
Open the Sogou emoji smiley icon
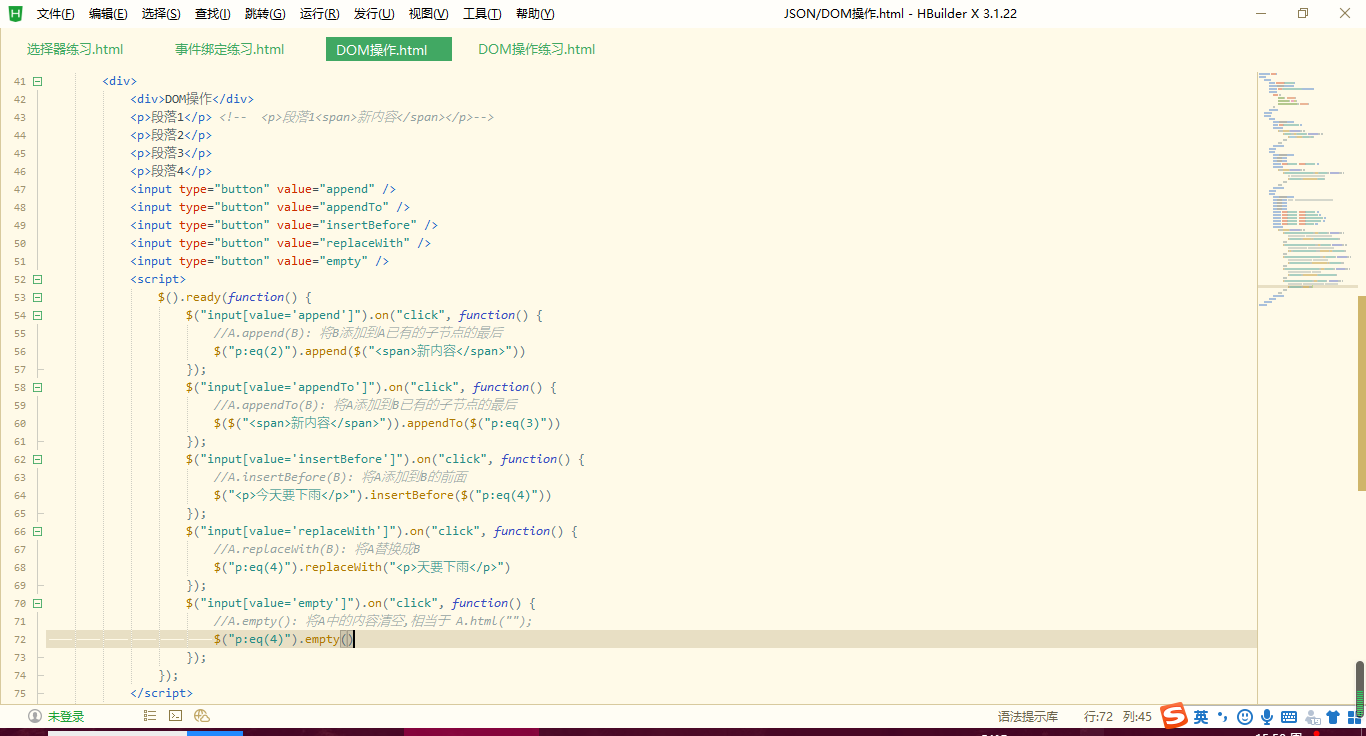tap(1245, 717)
